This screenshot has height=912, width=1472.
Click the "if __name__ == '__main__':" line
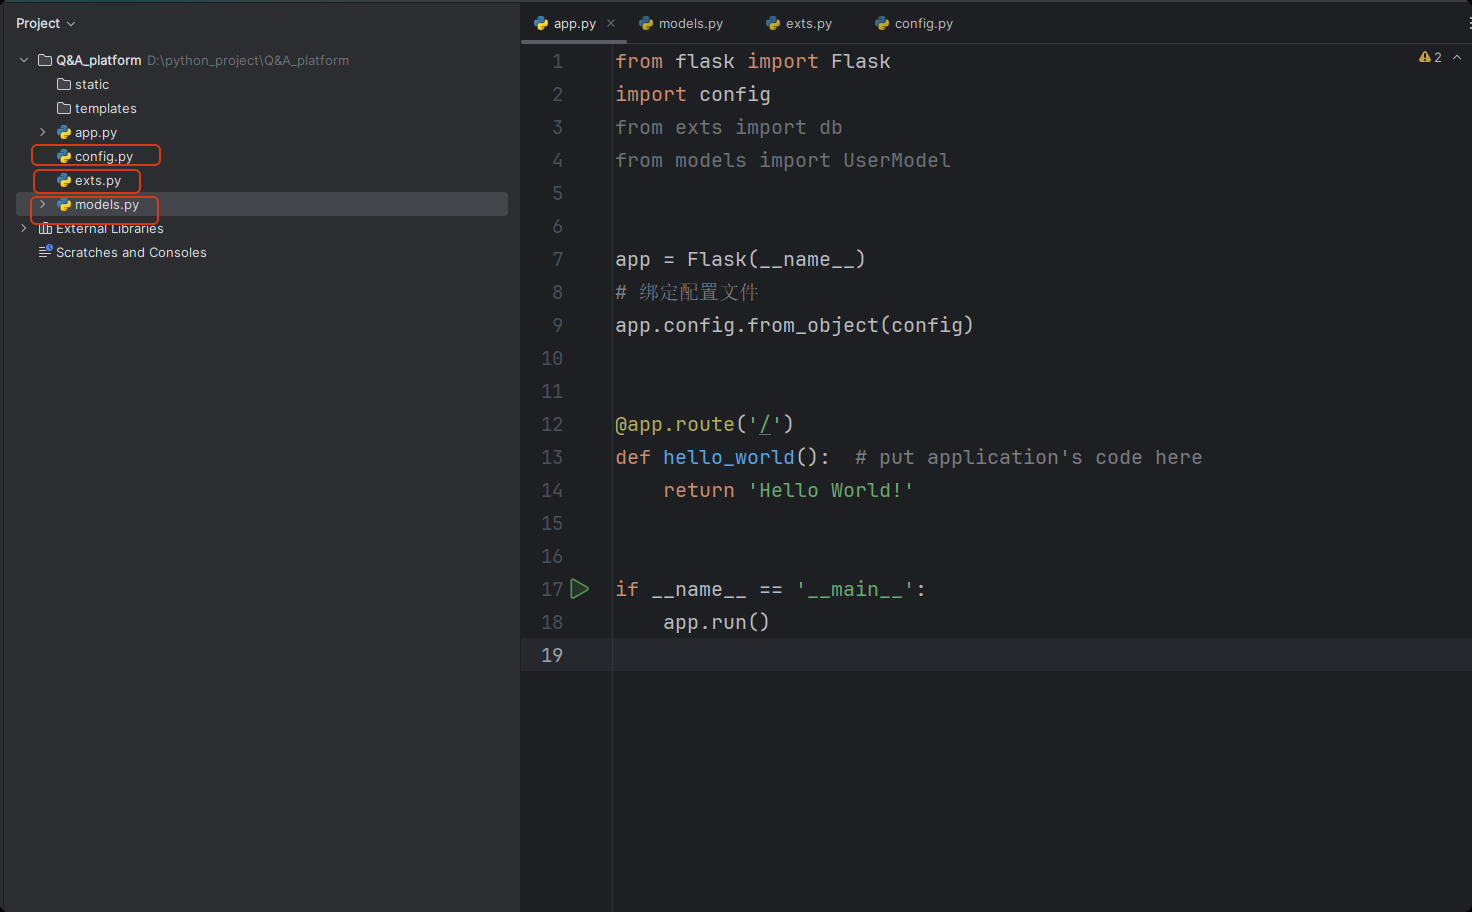pyautogui.click(x=770, y=589)
